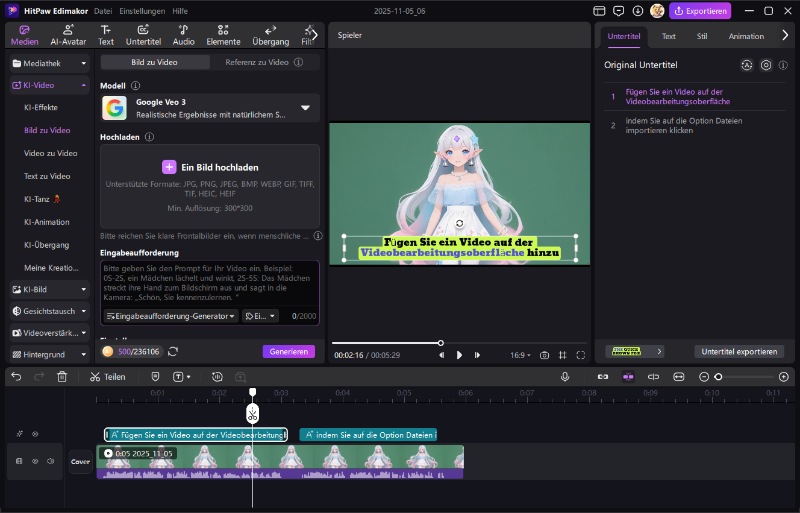The width and height of the screenshot is (800, 513).
Task: Step to the previous frame
Action: pos(441,355)
